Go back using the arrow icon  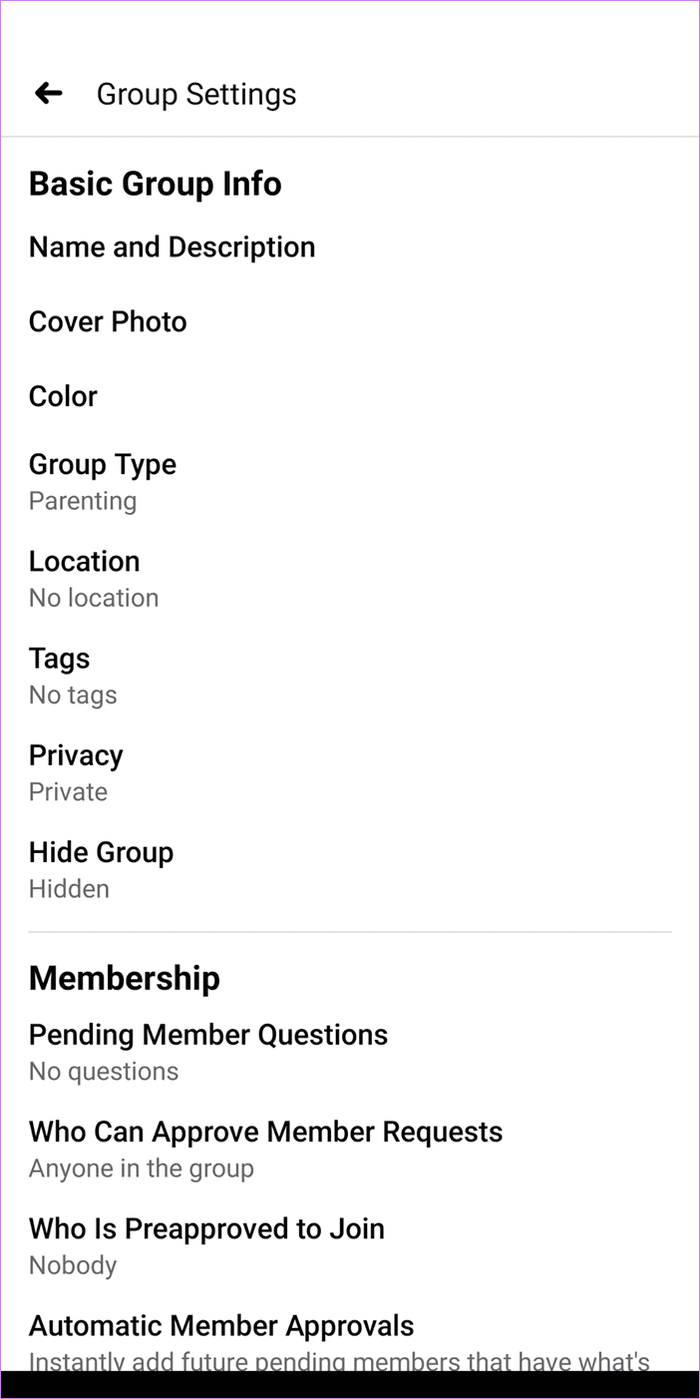click(48, 94)
